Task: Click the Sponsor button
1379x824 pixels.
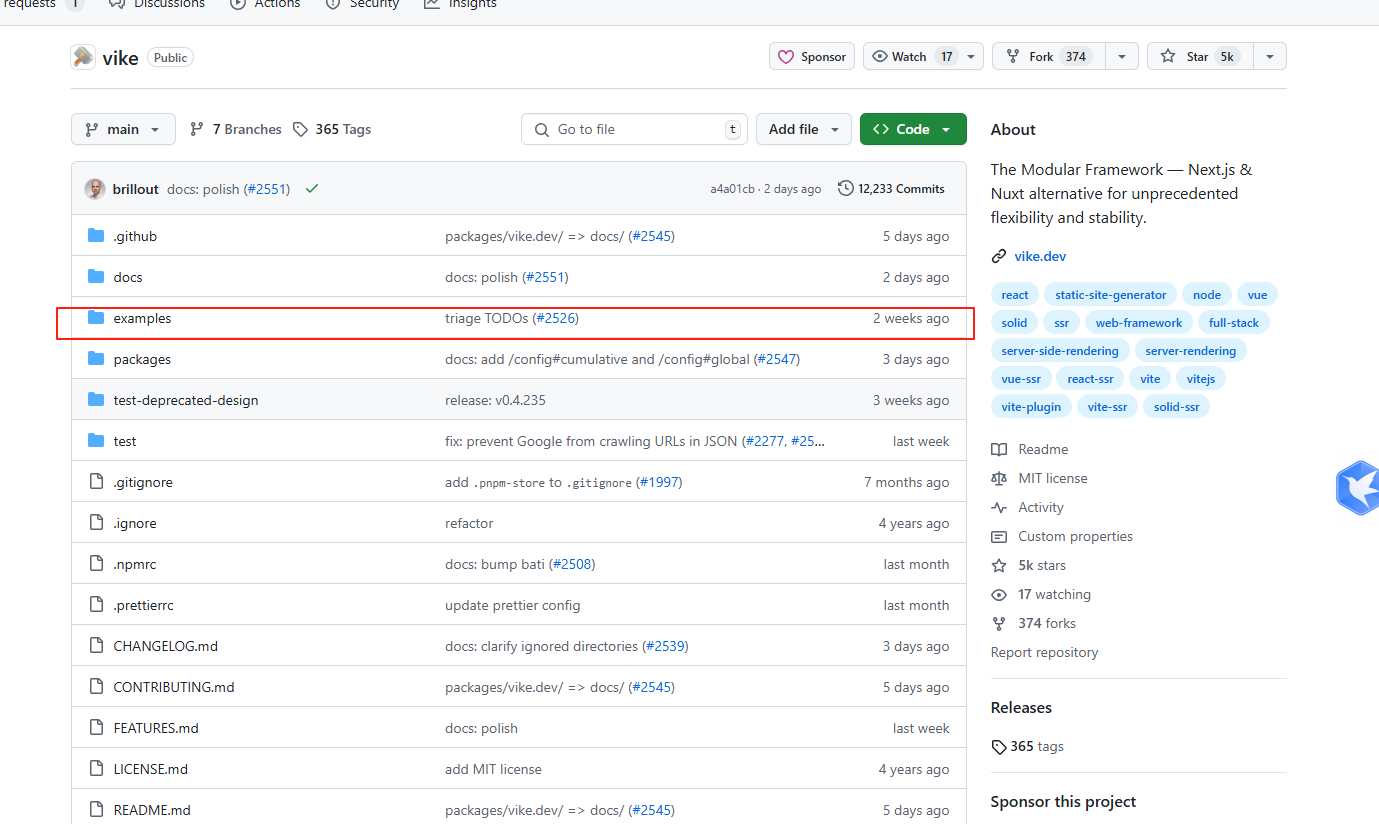Action: 812,57
